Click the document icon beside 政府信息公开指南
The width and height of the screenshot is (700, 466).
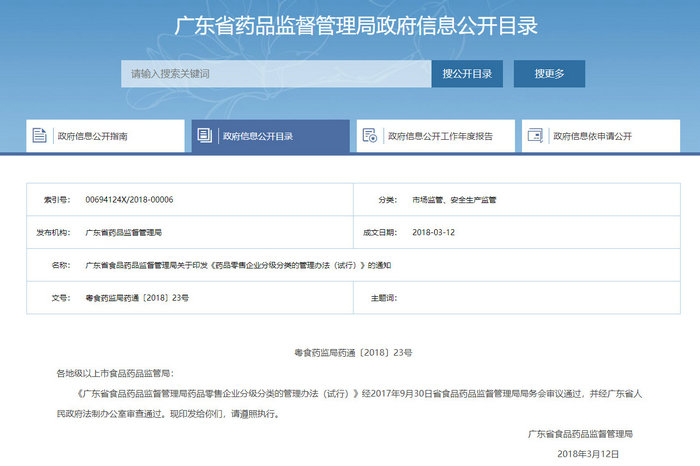click(40, 135)
